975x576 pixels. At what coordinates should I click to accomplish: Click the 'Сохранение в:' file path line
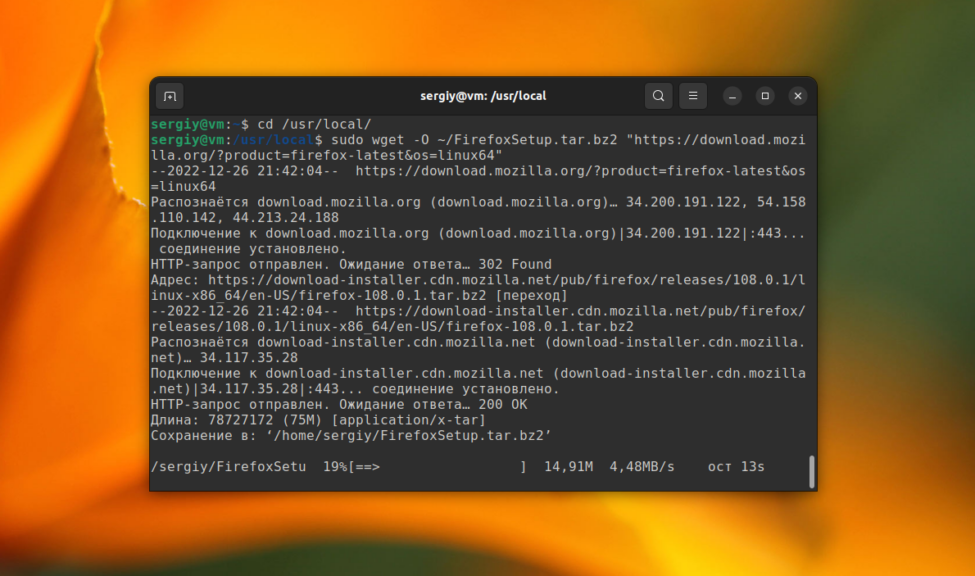[351, 435]
